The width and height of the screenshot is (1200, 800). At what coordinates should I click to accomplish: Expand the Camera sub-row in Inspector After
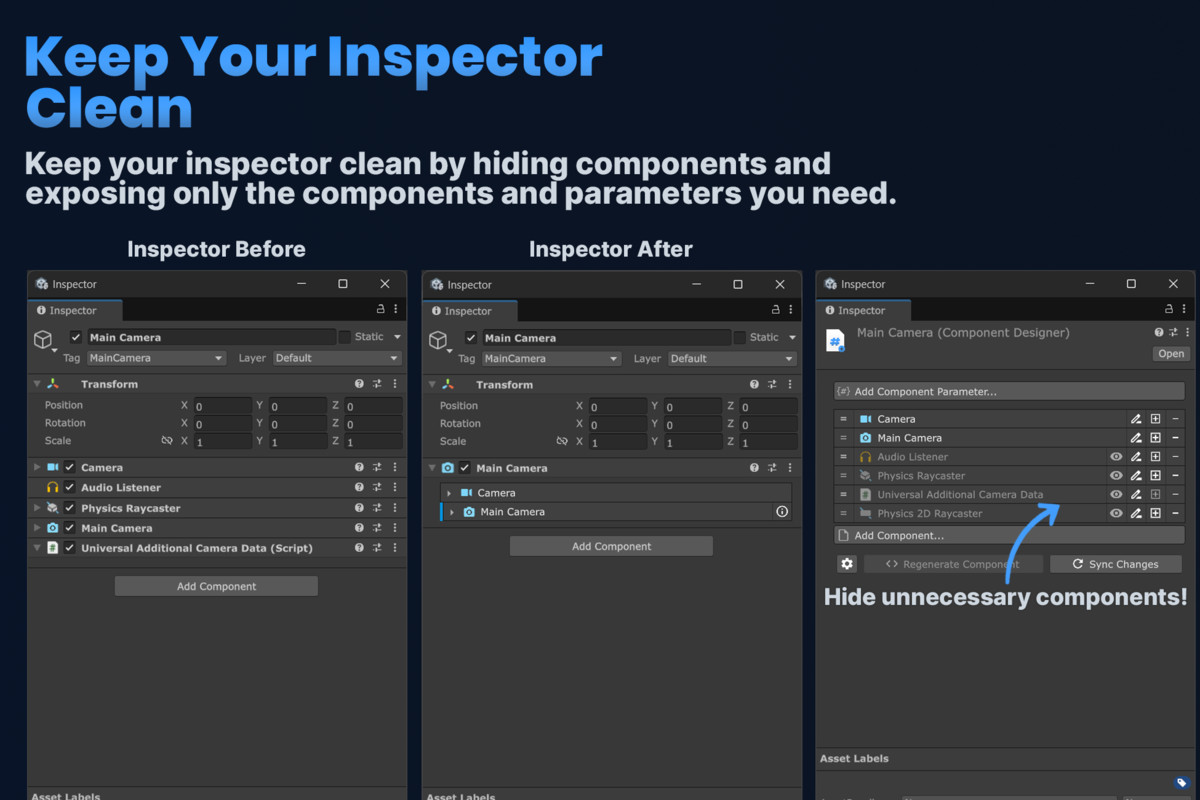(x=449, y=493)
